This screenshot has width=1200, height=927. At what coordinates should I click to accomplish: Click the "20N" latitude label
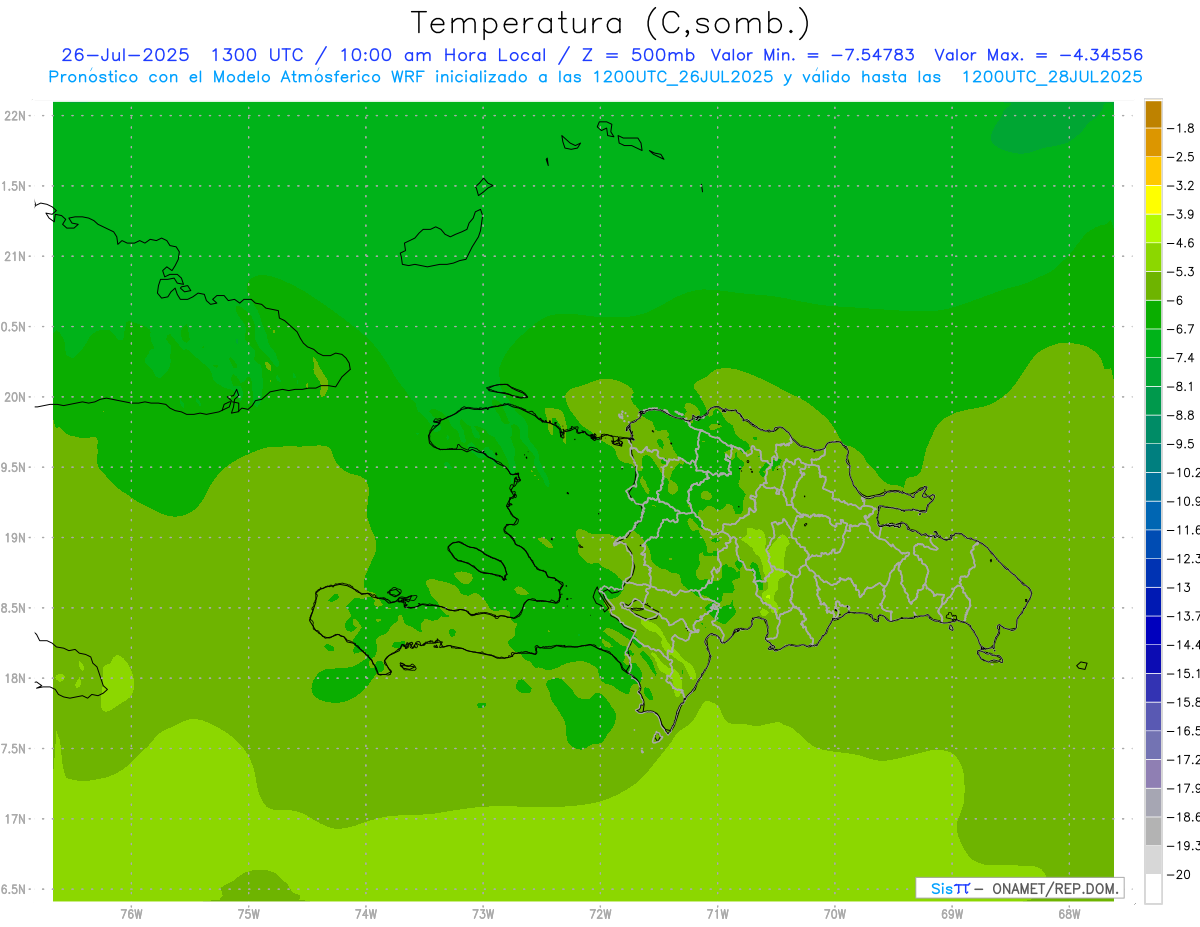[17, 397]
